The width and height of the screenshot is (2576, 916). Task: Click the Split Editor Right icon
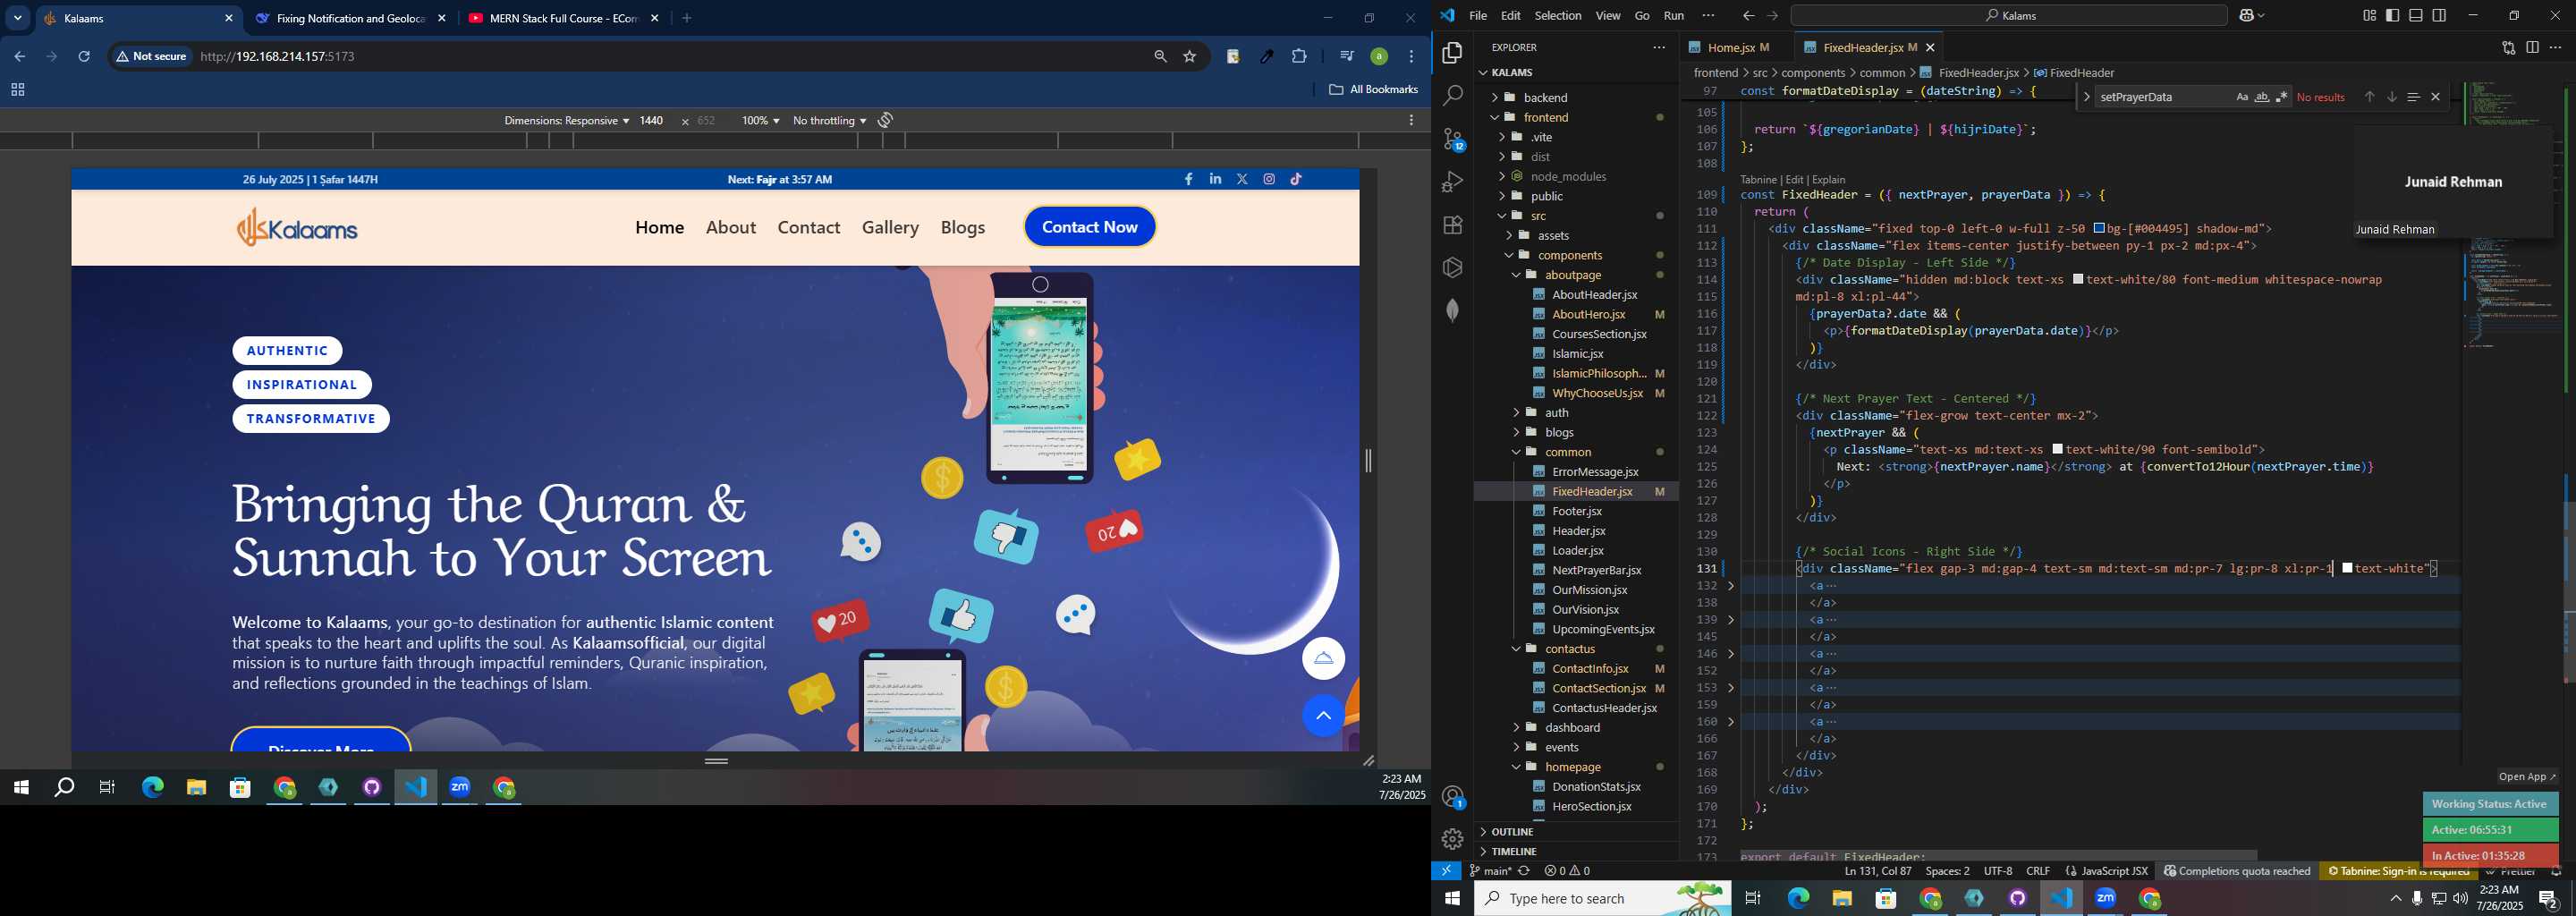coord(2532,47)
